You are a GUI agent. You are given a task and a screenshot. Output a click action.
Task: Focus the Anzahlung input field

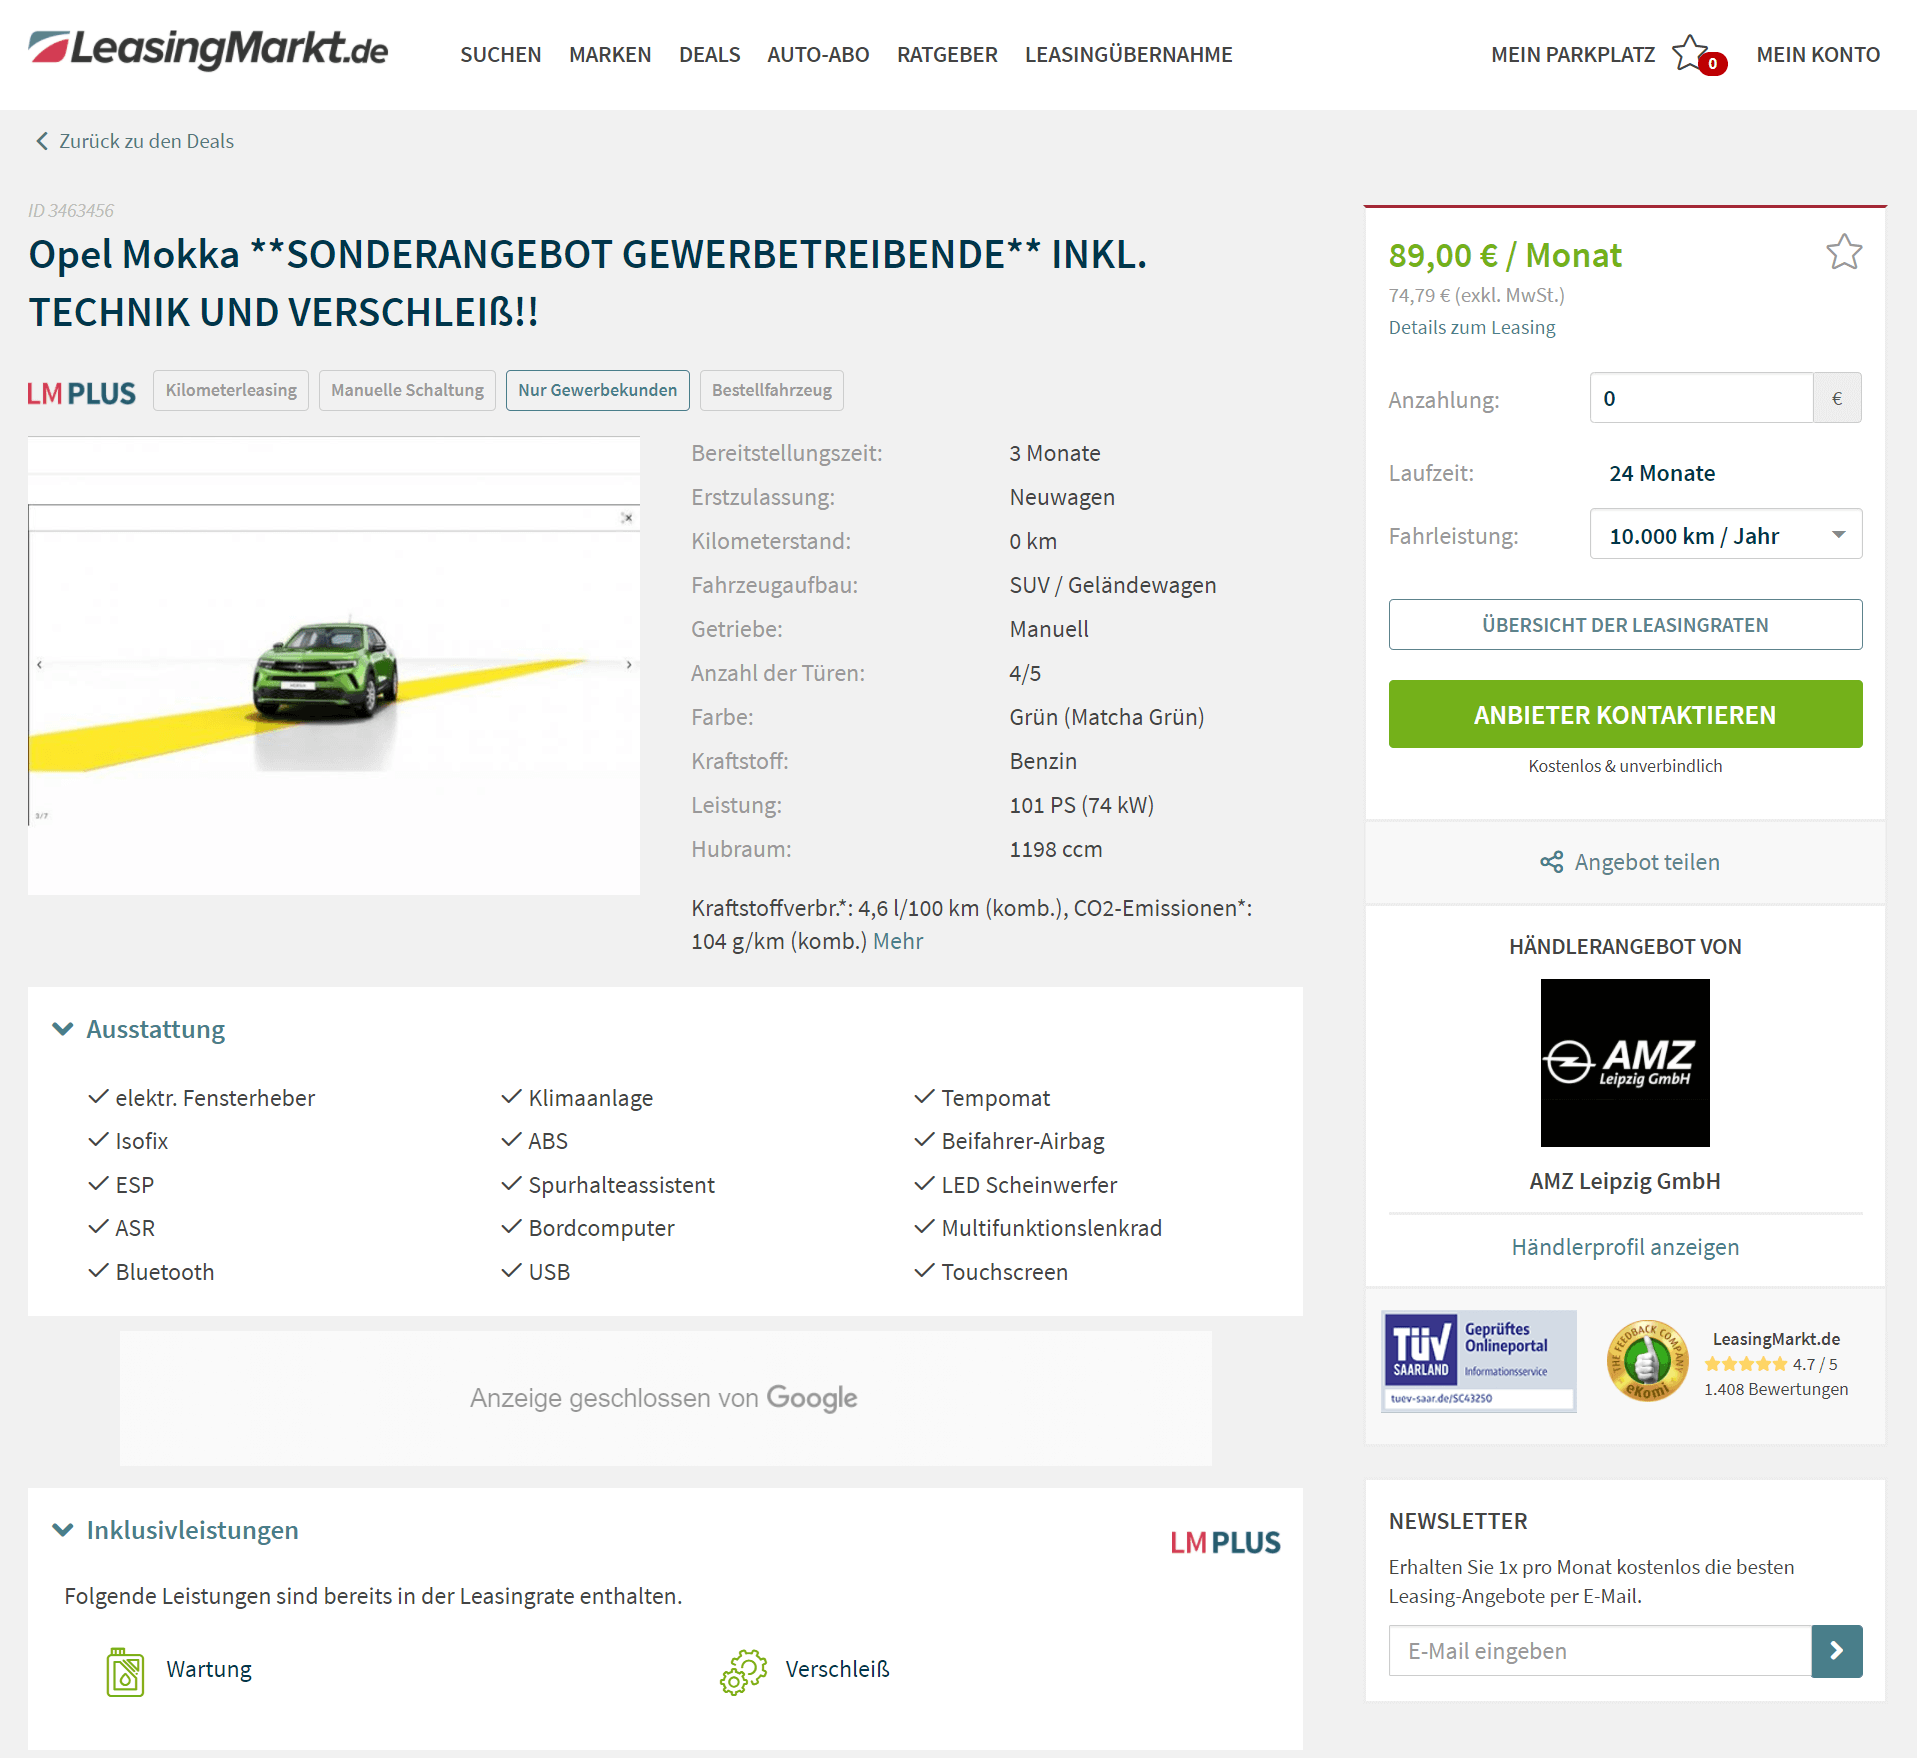[1701, 398]
